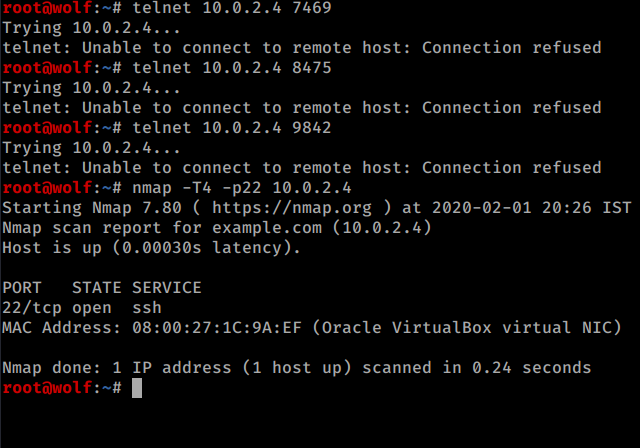Click the https://nmap.org URL text

(x=292, y=208)
